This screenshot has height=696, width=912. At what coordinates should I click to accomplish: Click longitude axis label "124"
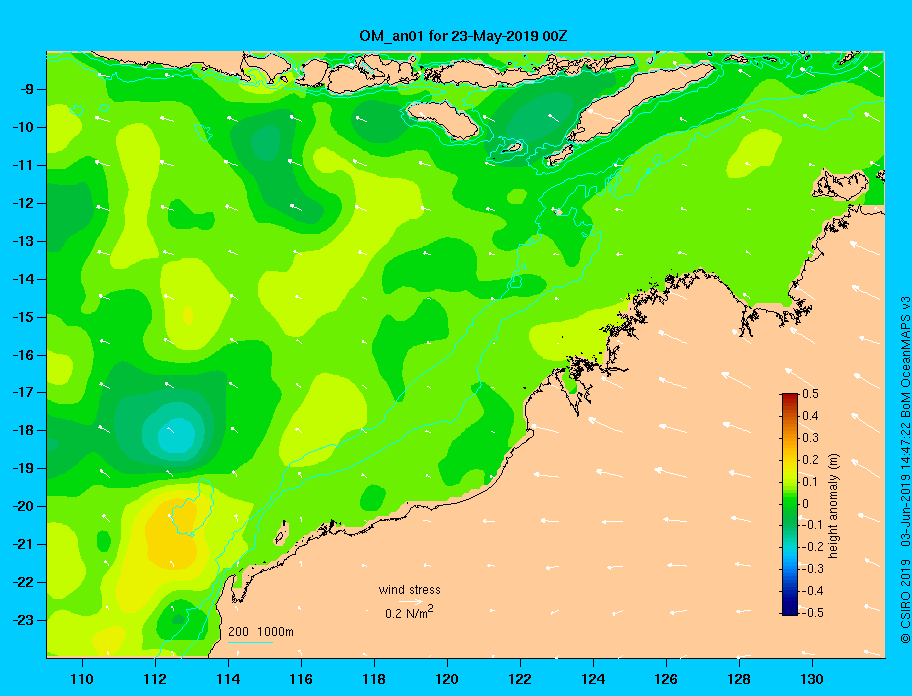593,679
